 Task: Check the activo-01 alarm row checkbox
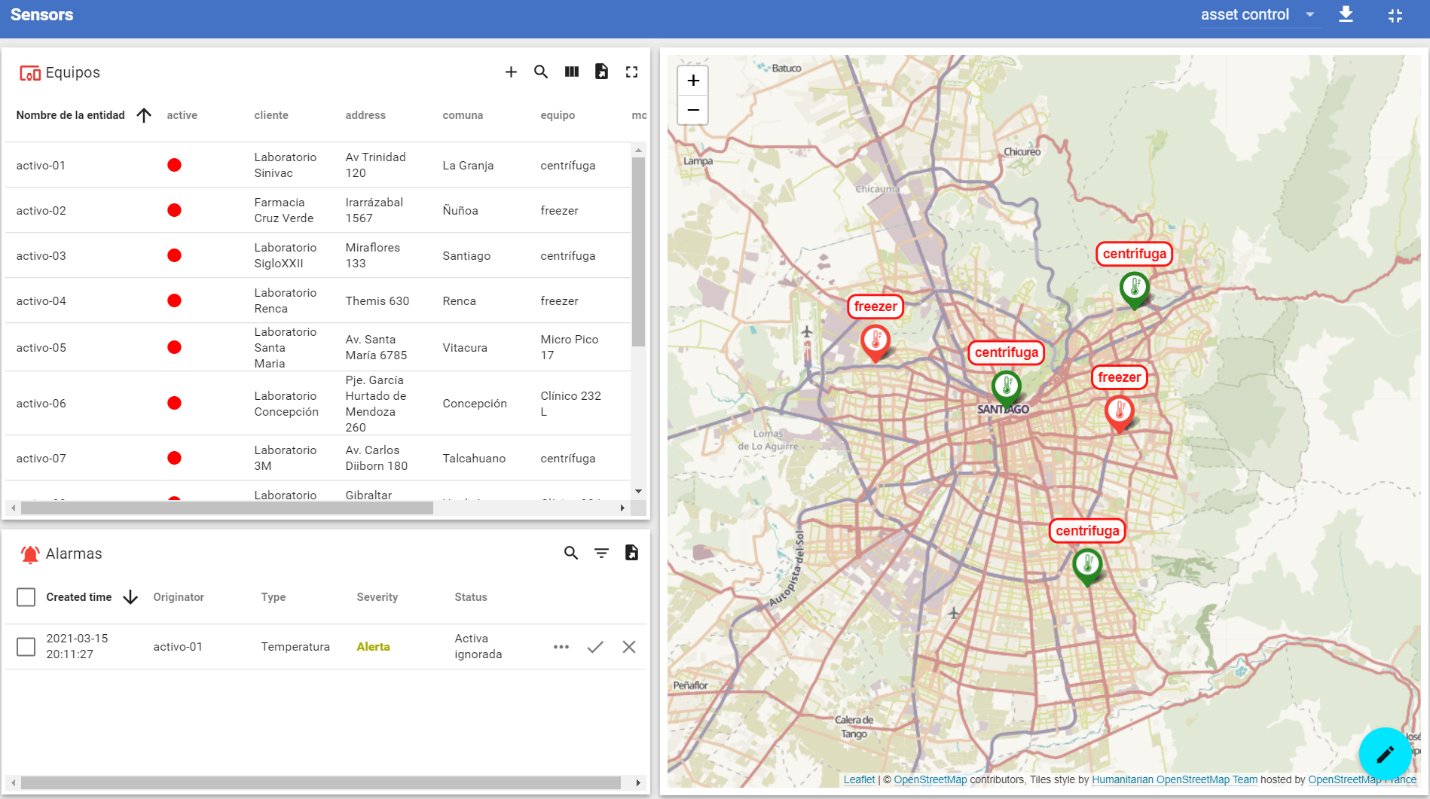point(26,647)
